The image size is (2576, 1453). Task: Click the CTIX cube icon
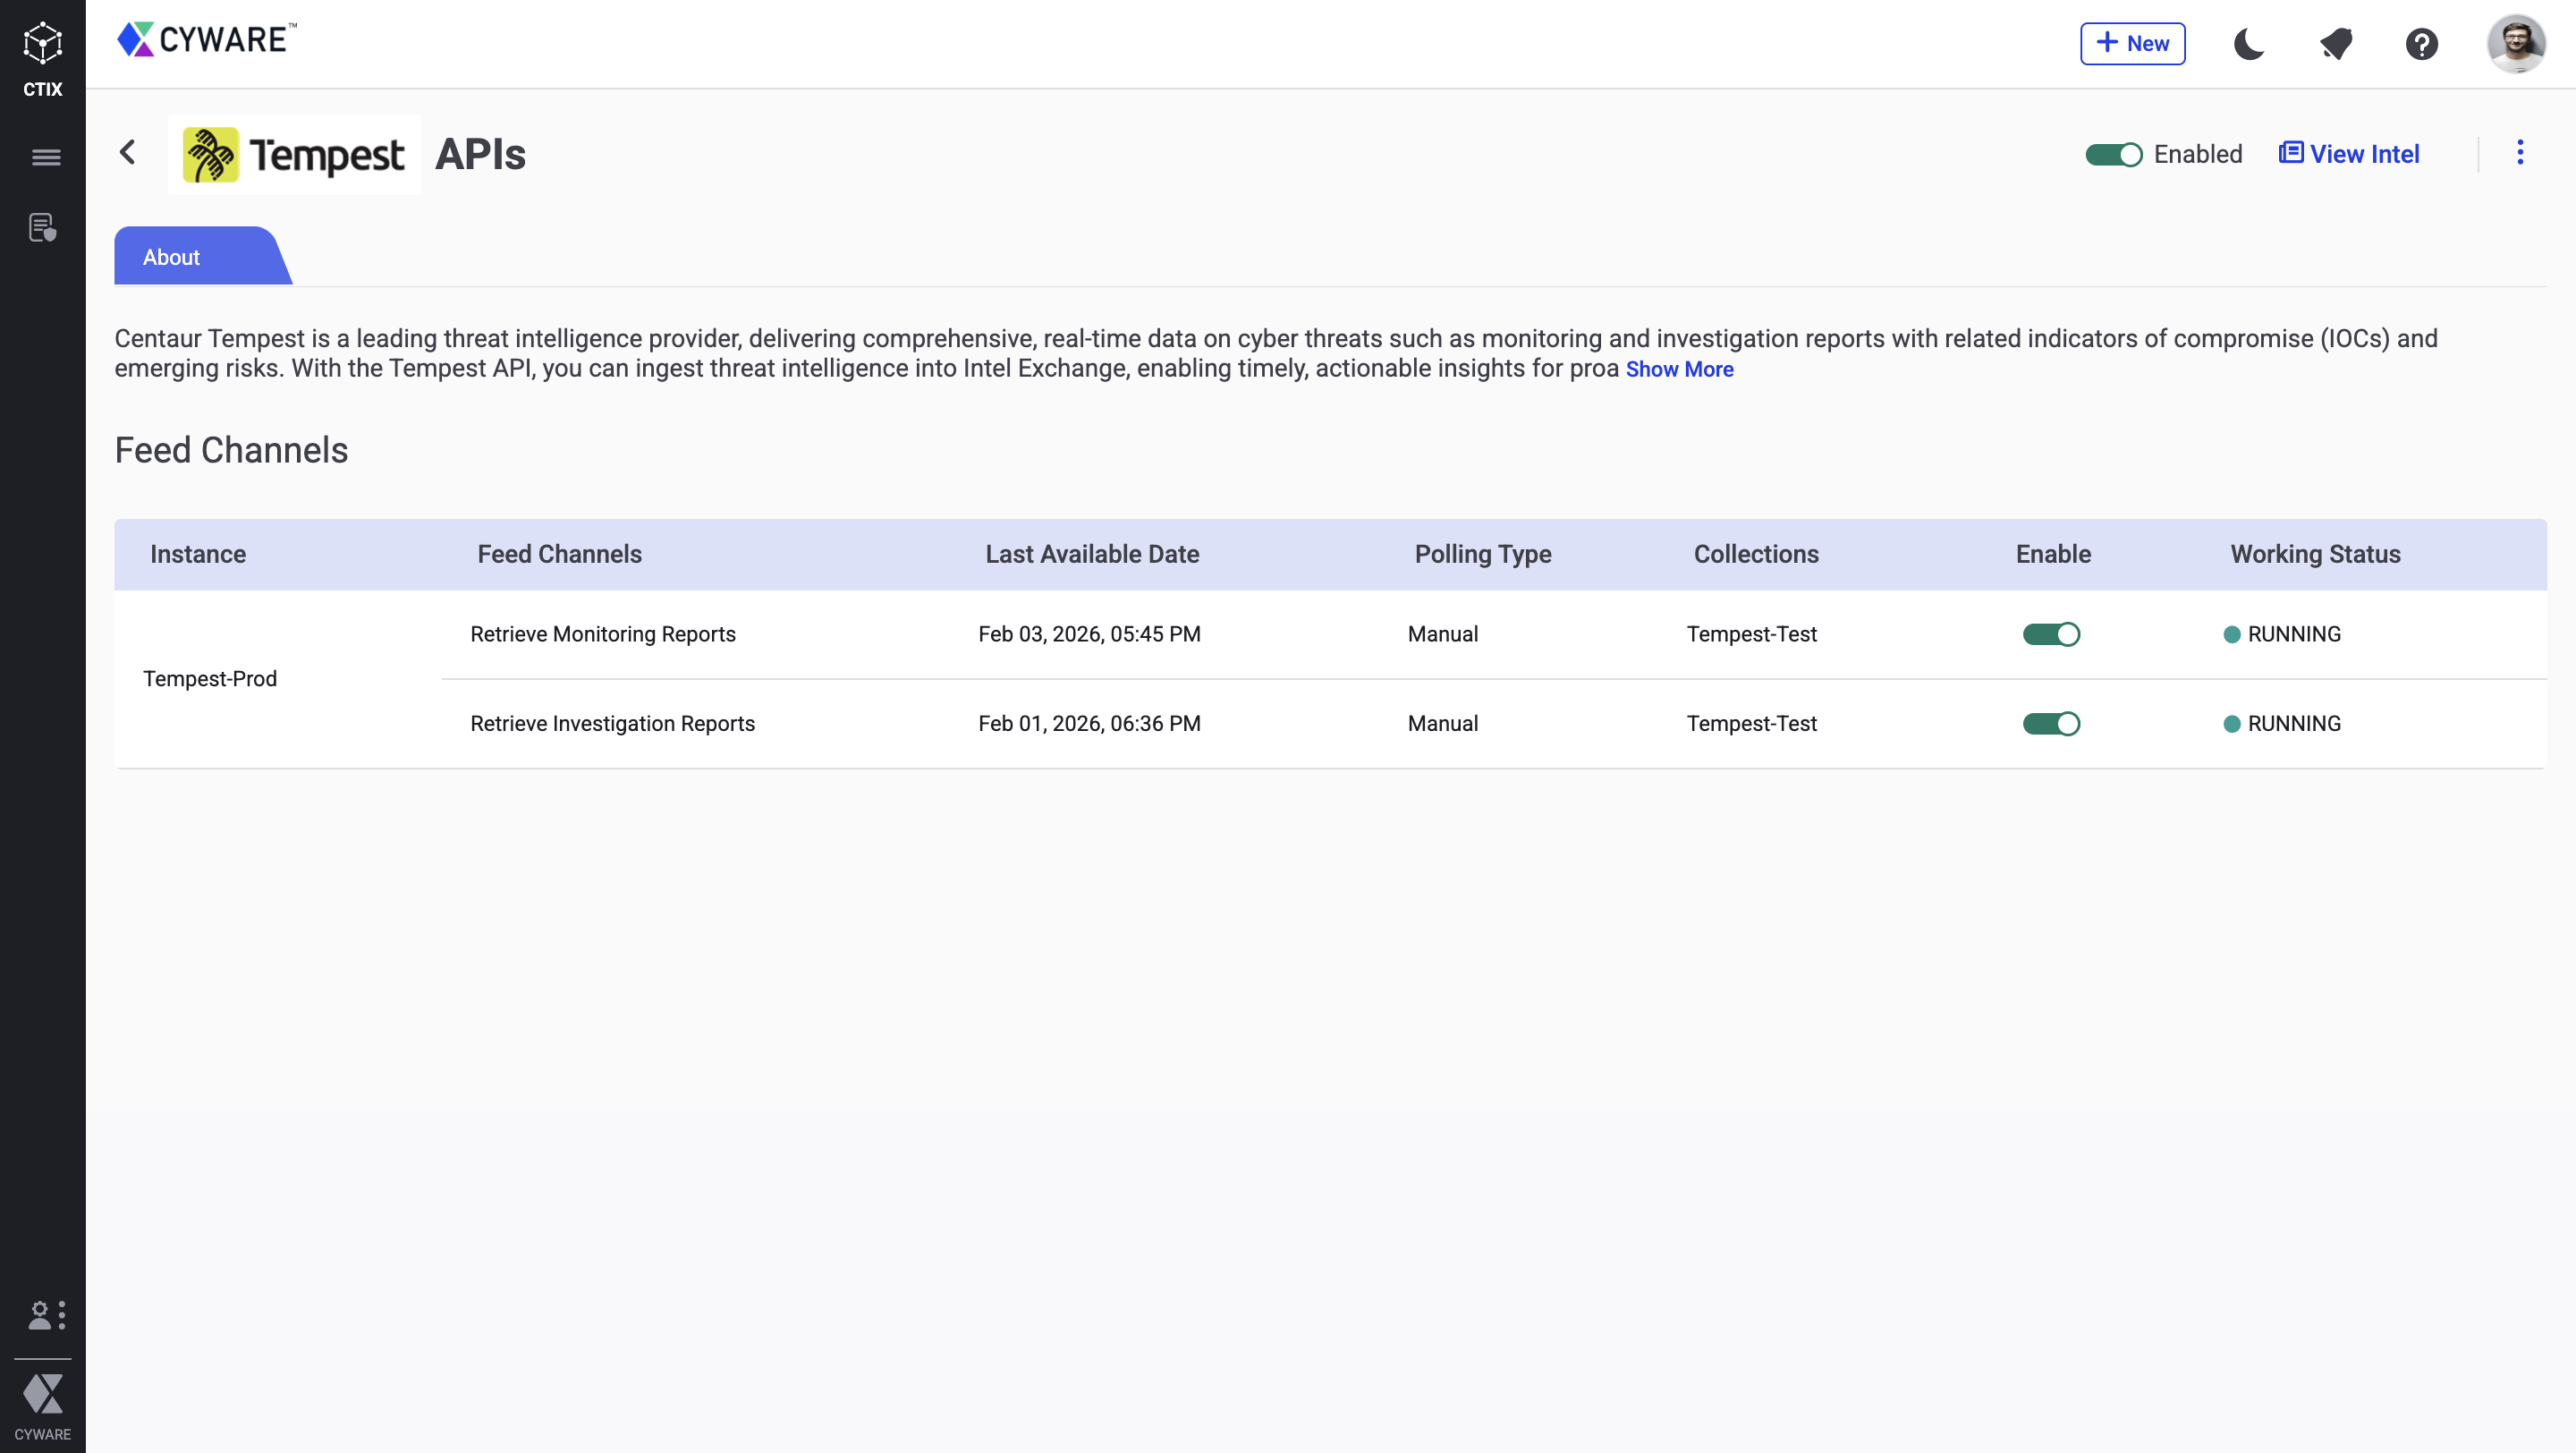(x=42, y=44)
